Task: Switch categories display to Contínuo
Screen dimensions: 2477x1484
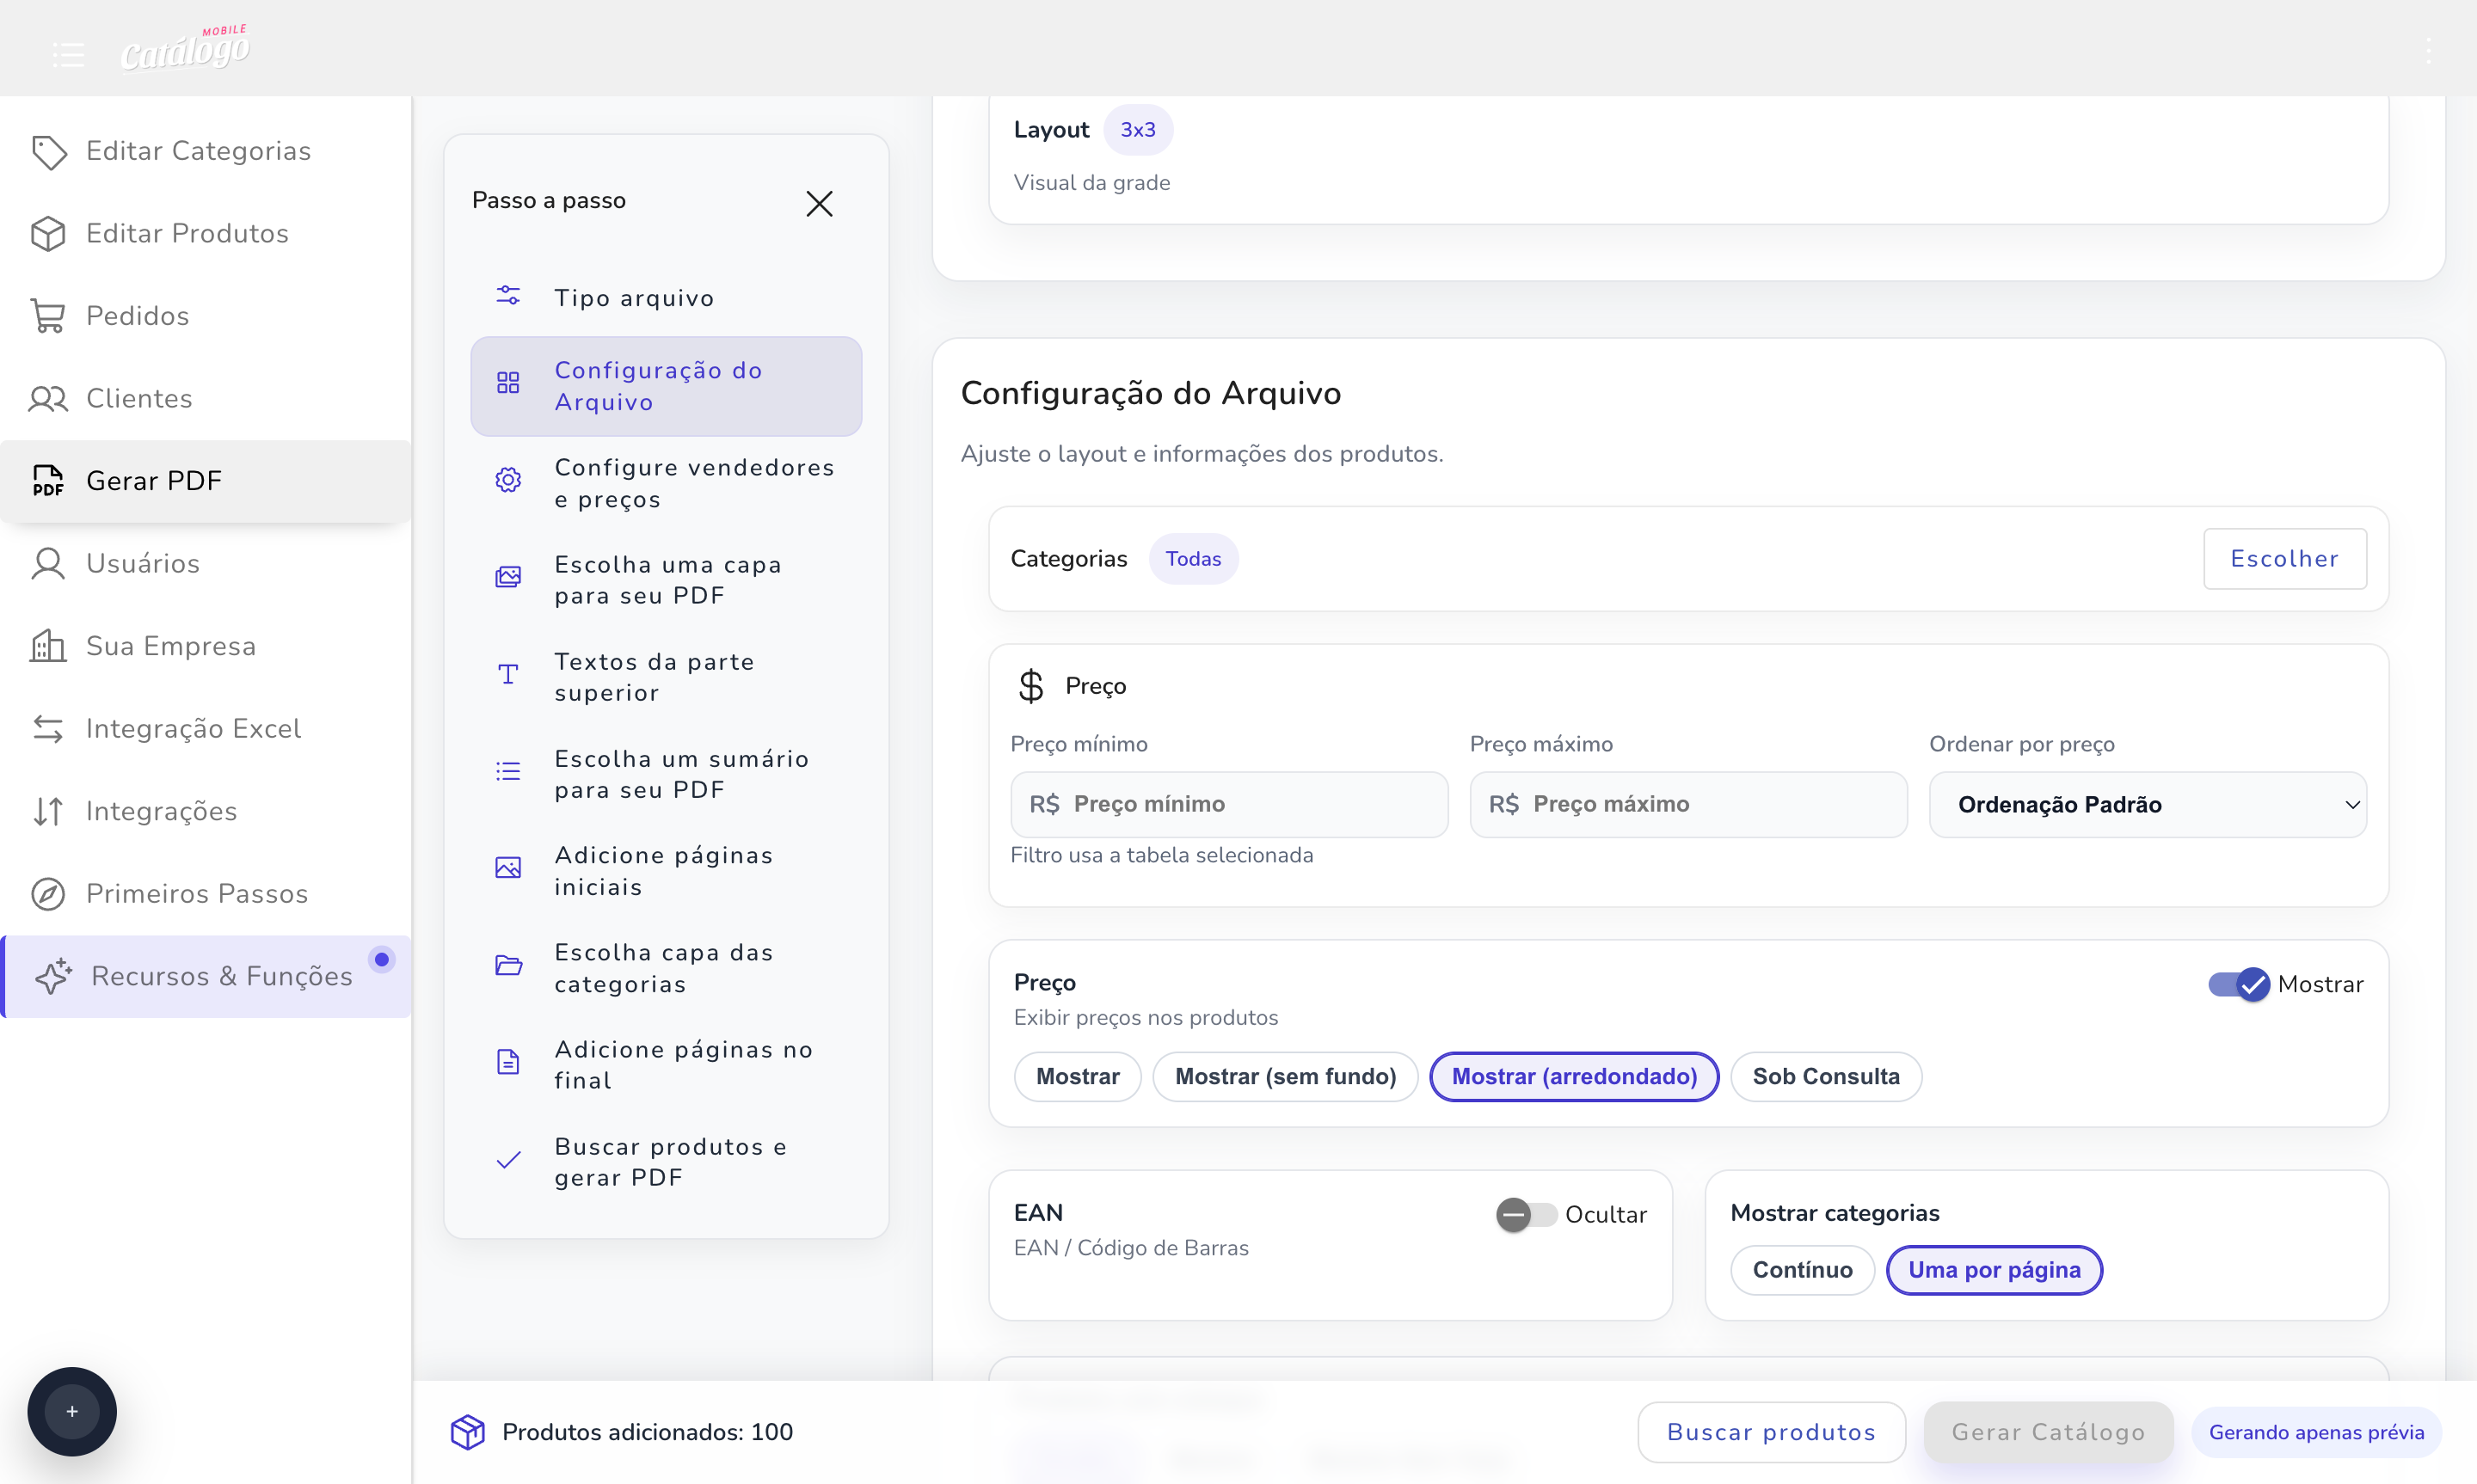Action: click(1801, 1269)
